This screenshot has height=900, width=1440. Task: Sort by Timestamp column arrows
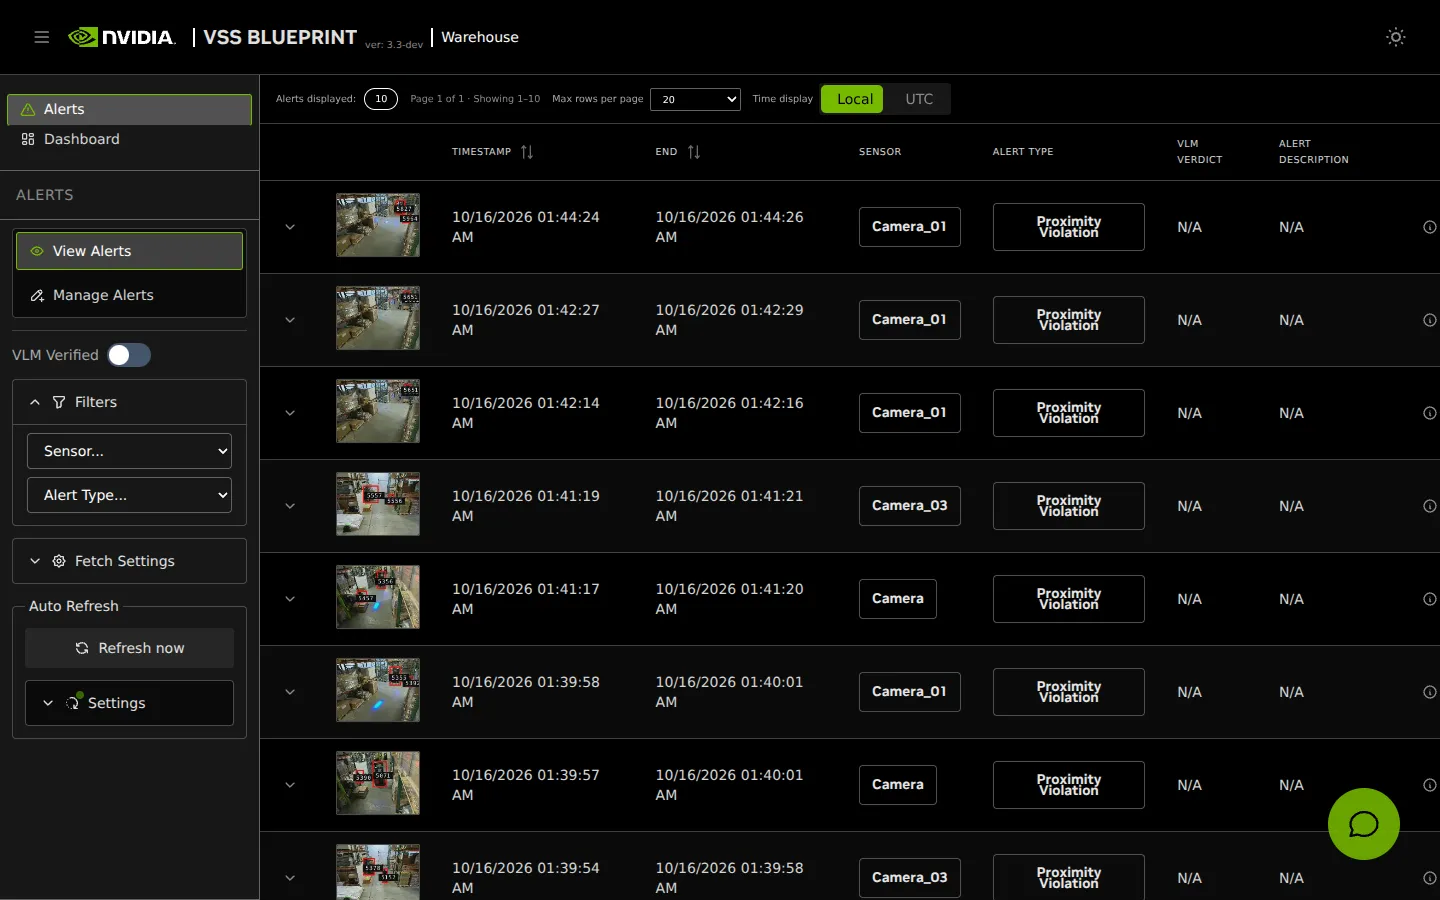click(527, 152)
